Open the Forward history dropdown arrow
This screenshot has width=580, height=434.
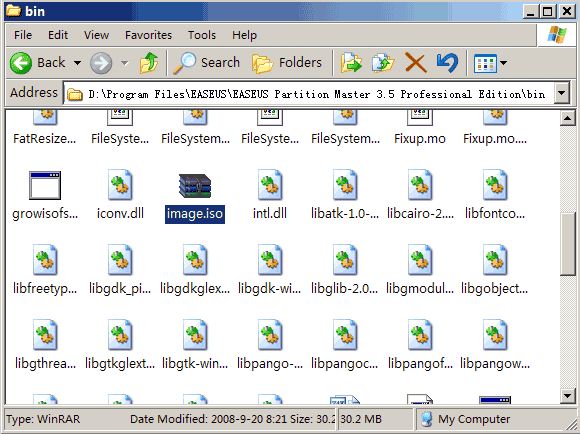pos(125,63)
